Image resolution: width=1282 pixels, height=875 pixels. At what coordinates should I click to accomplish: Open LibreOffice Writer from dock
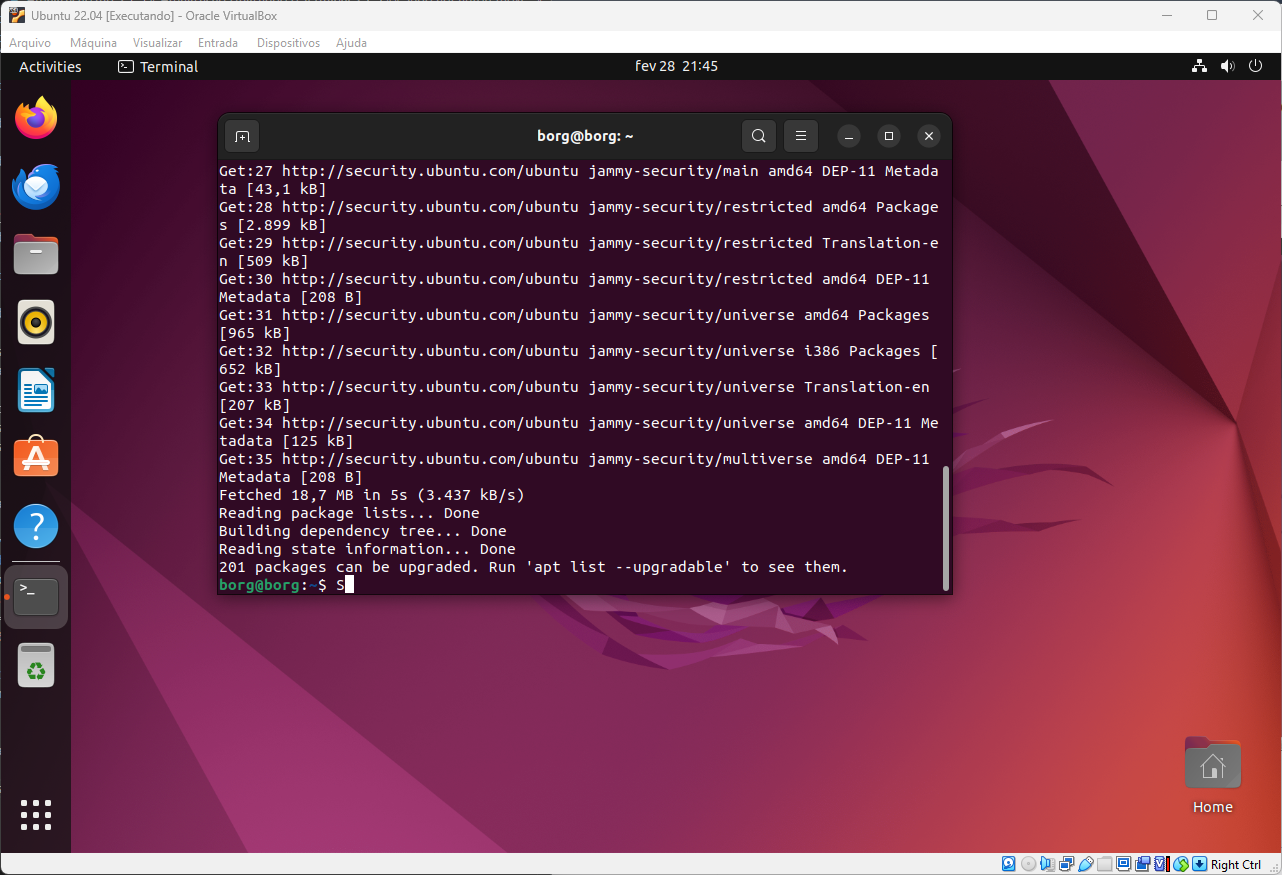(36, 390)
